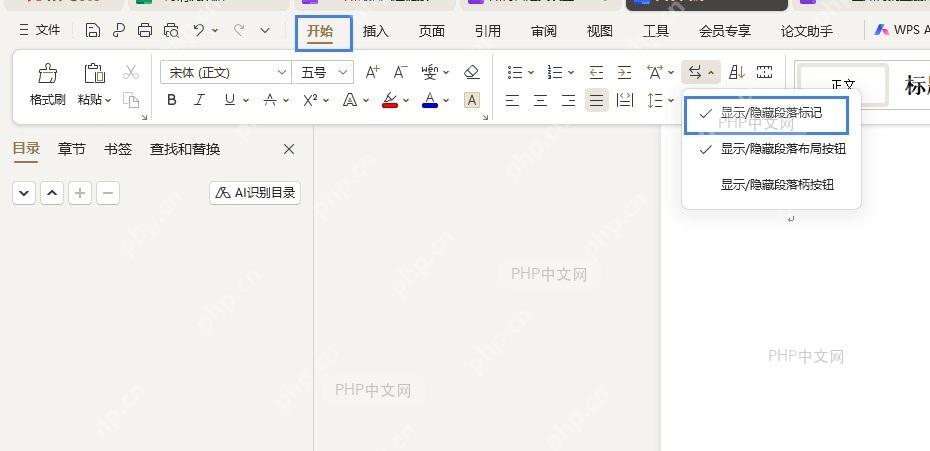
Task: Apply the red highlight color
Action: 390,100
